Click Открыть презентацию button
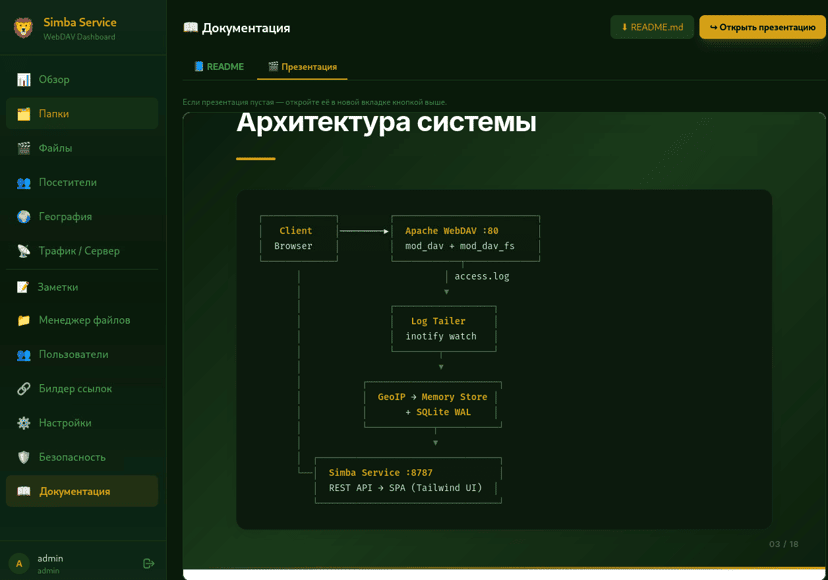This screenshot has height=580, width=828. [x=763, y=27]
